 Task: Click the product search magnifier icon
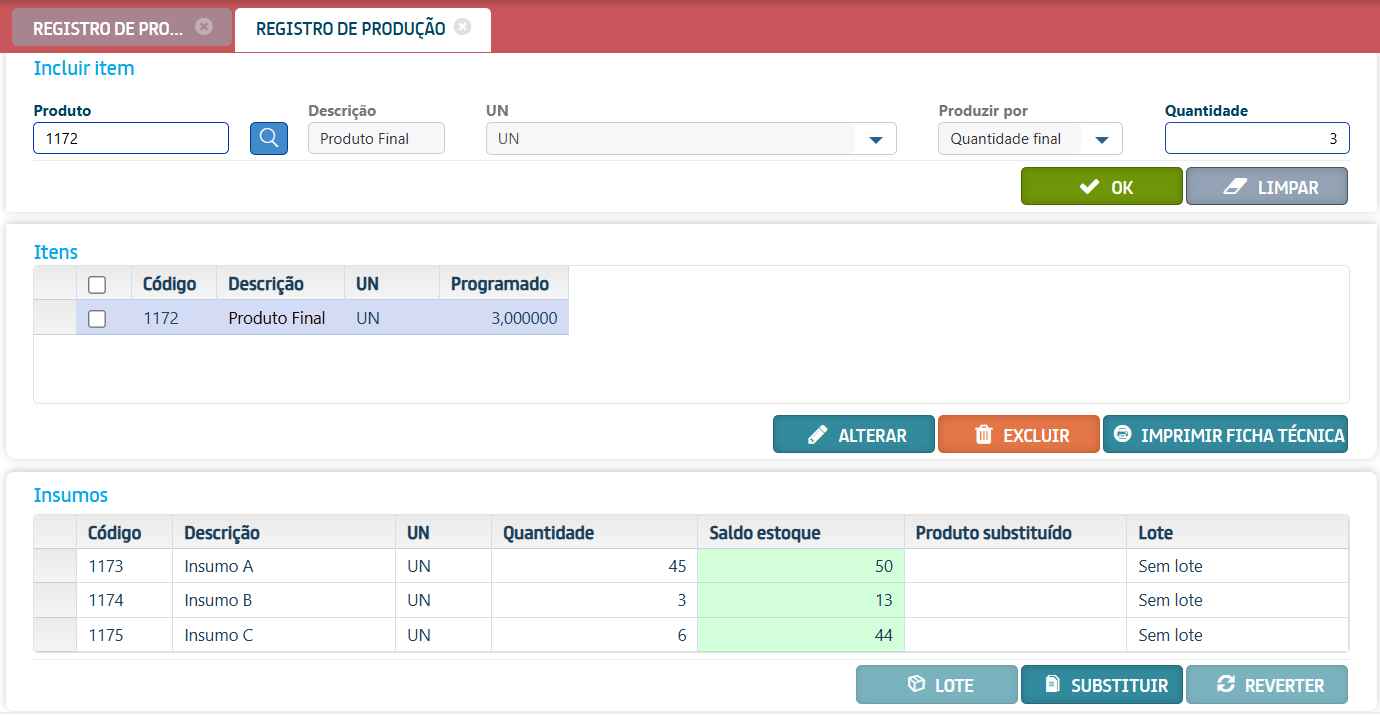[268, 138]
